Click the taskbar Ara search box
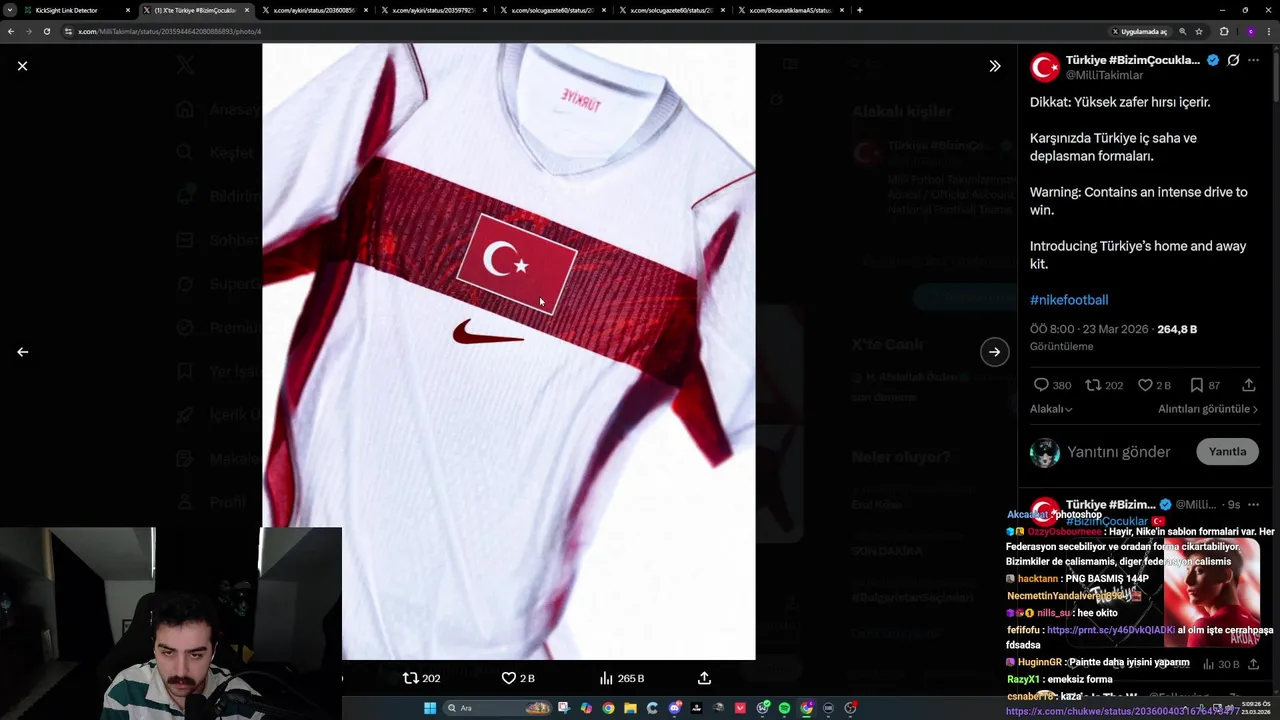Image resolution: width=1280 pixels, height=720 pixels. click(x=497, y=708)
